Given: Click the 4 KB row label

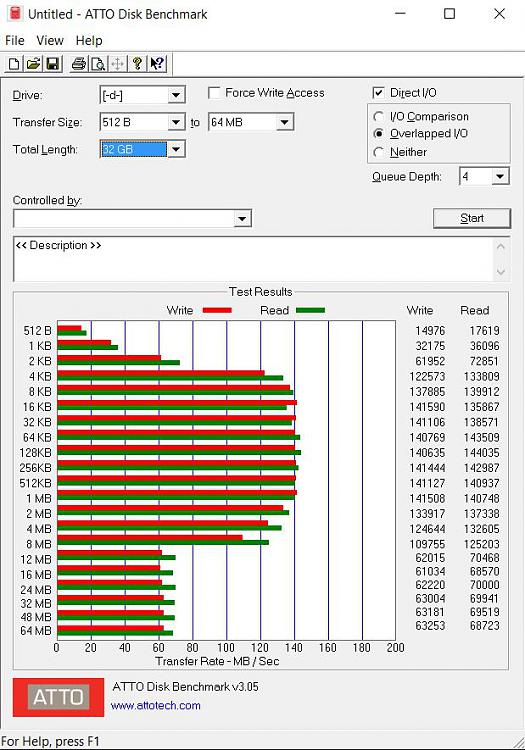Looking at the screenshot, I should pyautogui.click(x=40, y=376).
